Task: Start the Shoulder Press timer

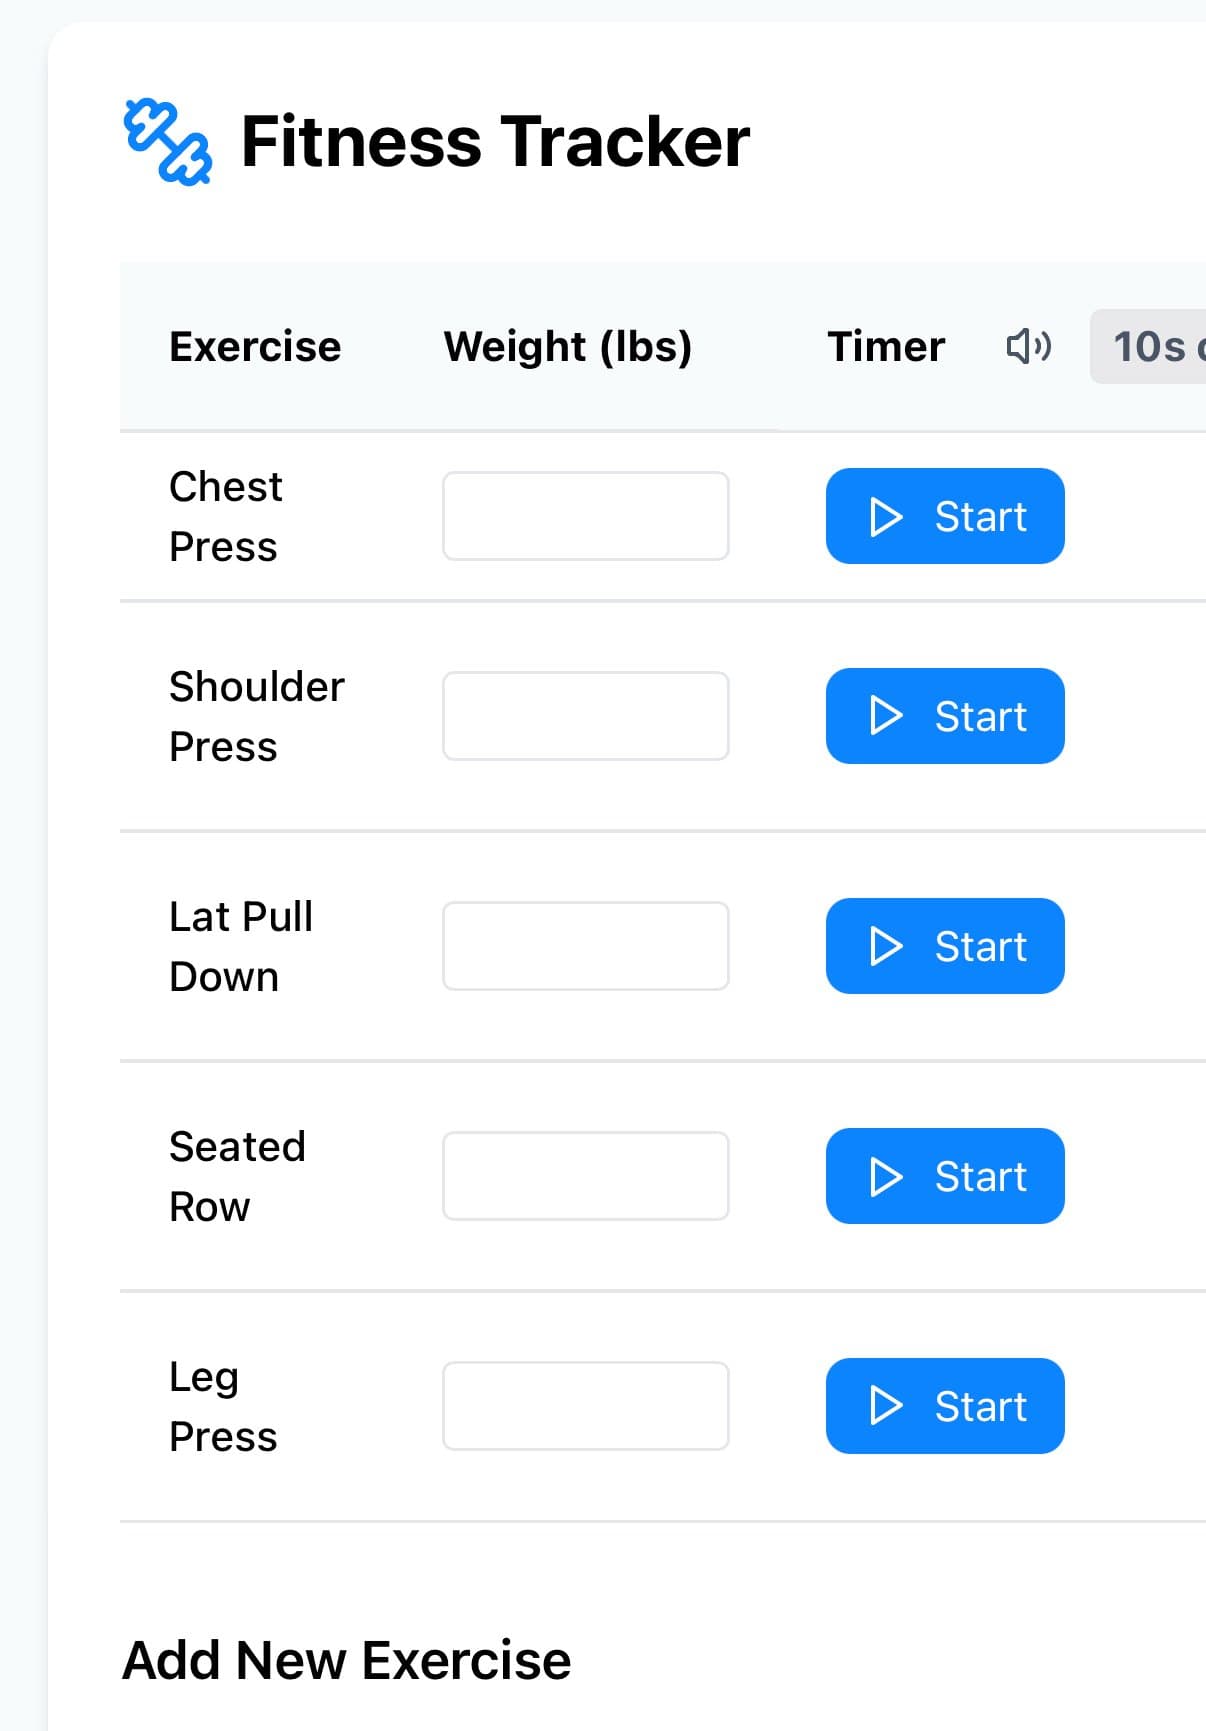Action: point(944,716)
